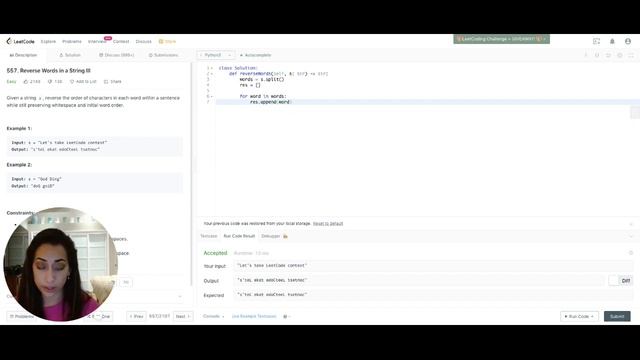Screen dimensions: 640x360
Task: Collapse the code fold arrow on line 2
Action: 212,74
